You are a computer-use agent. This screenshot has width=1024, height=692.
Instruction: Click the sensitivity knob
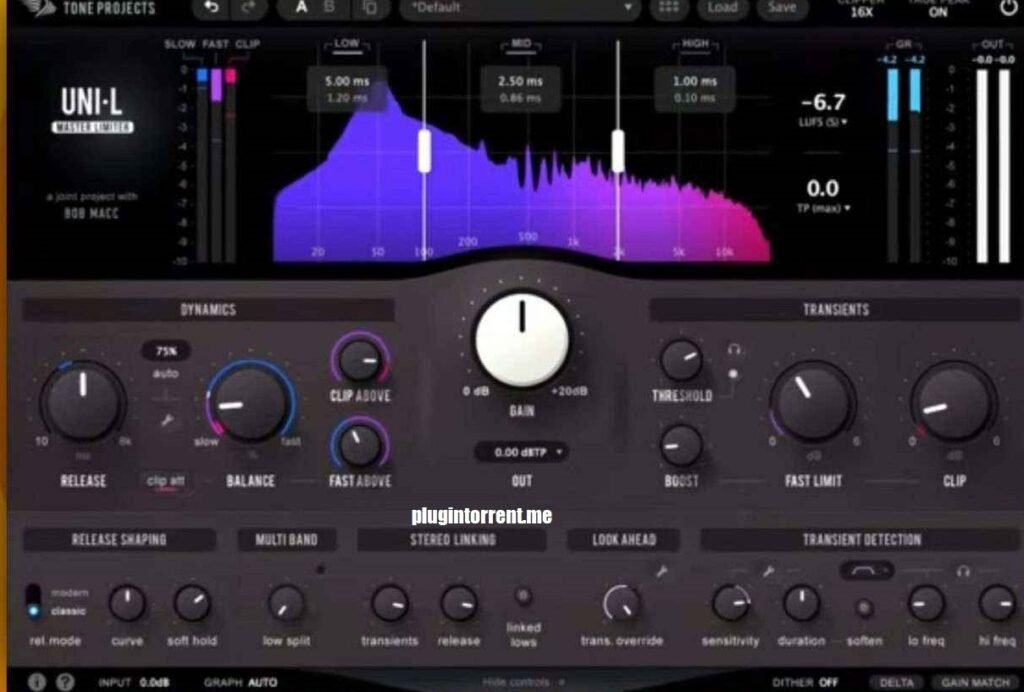[x=731, y=603]
